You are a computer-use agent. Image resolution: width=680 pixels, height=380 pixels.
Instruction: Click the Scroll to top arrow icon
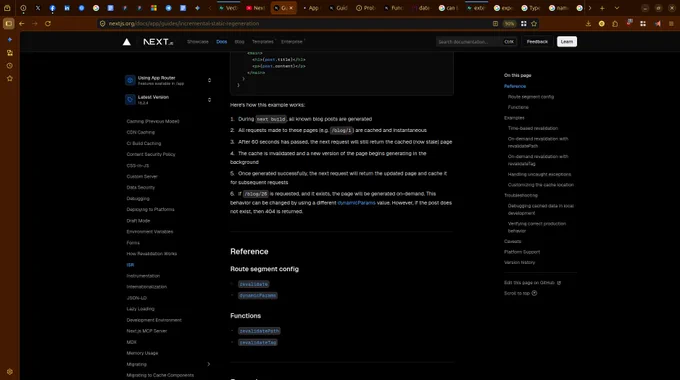(x=534, y=293)
